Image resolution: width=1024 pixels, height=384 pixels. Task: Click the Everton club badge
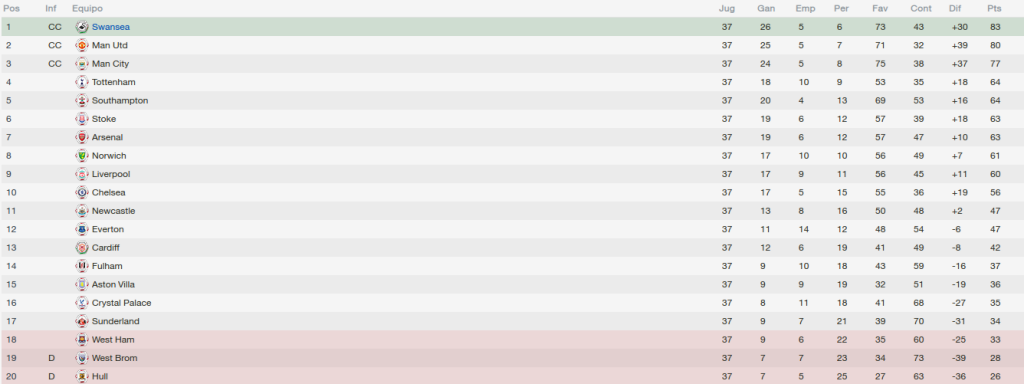tap(82, 229)
